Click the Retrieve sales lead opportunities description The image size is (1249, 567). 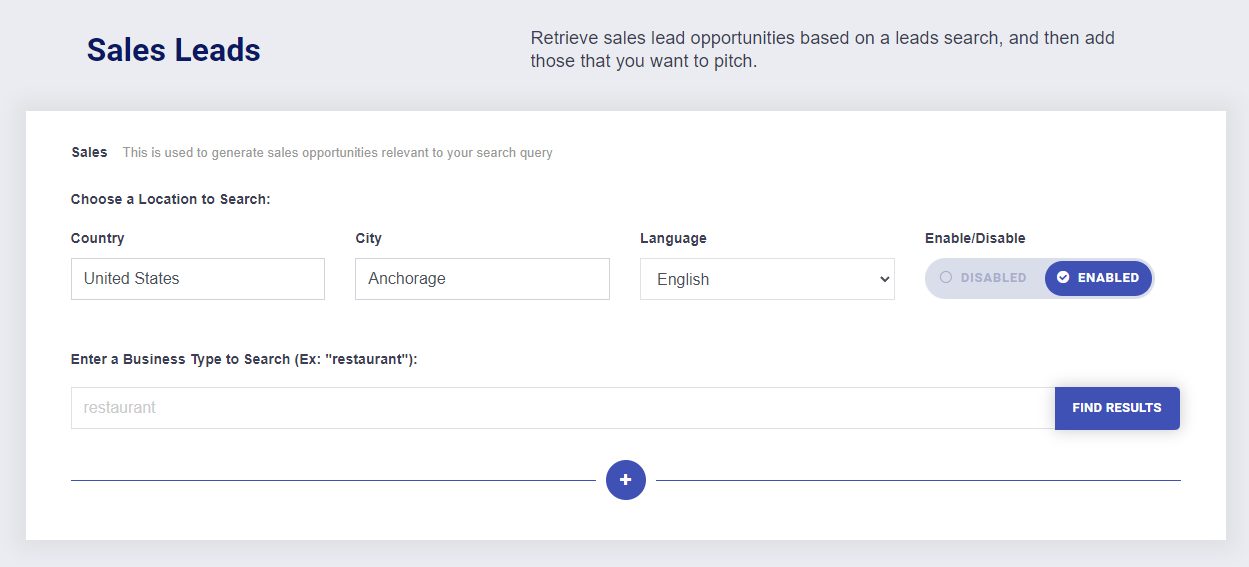point(822,50)
